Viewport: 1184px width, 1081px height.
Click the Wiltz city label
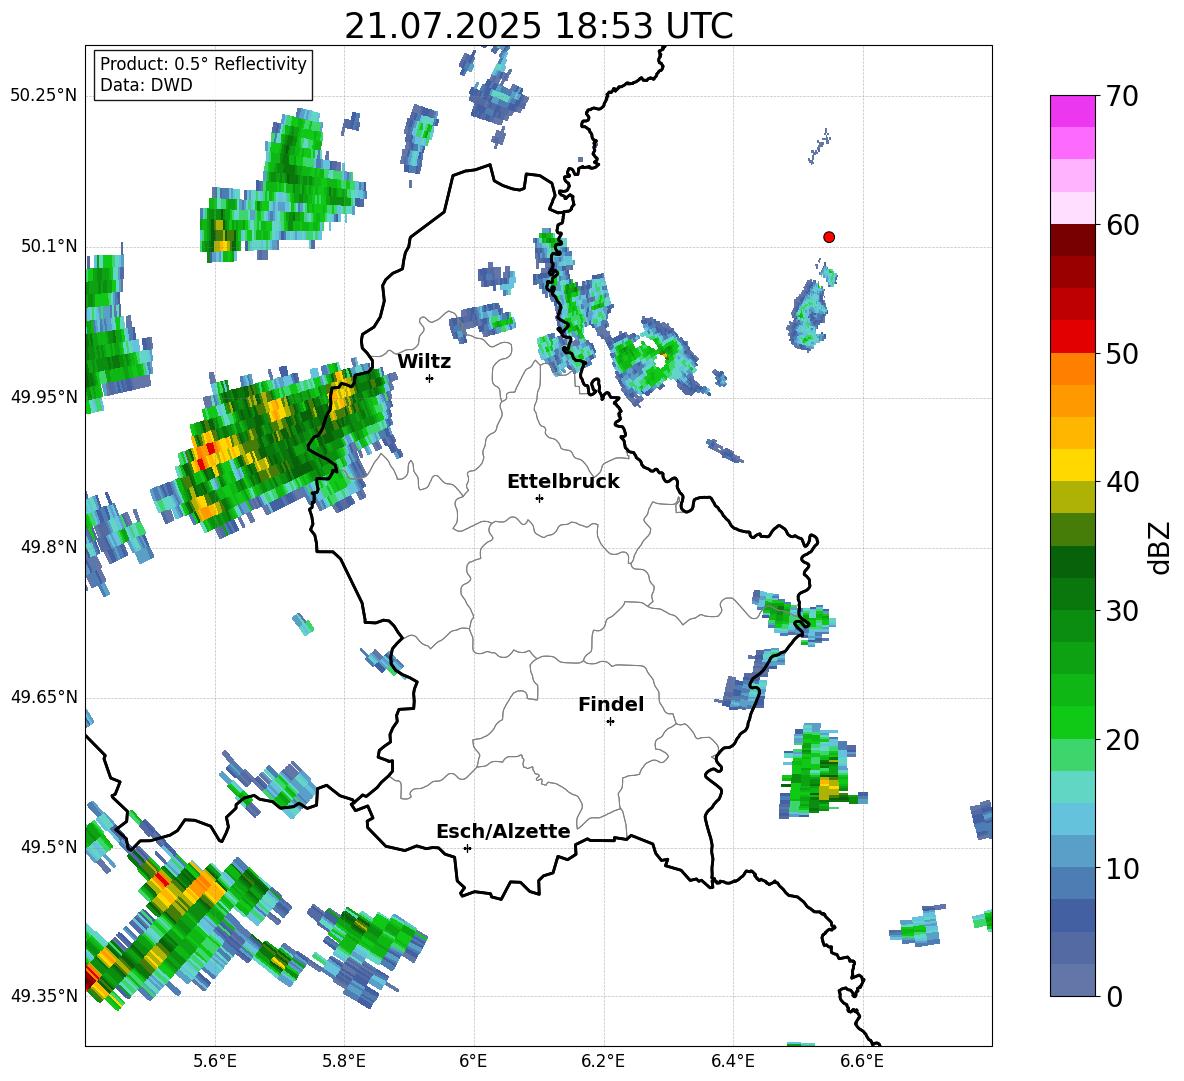tap(424, 362)
